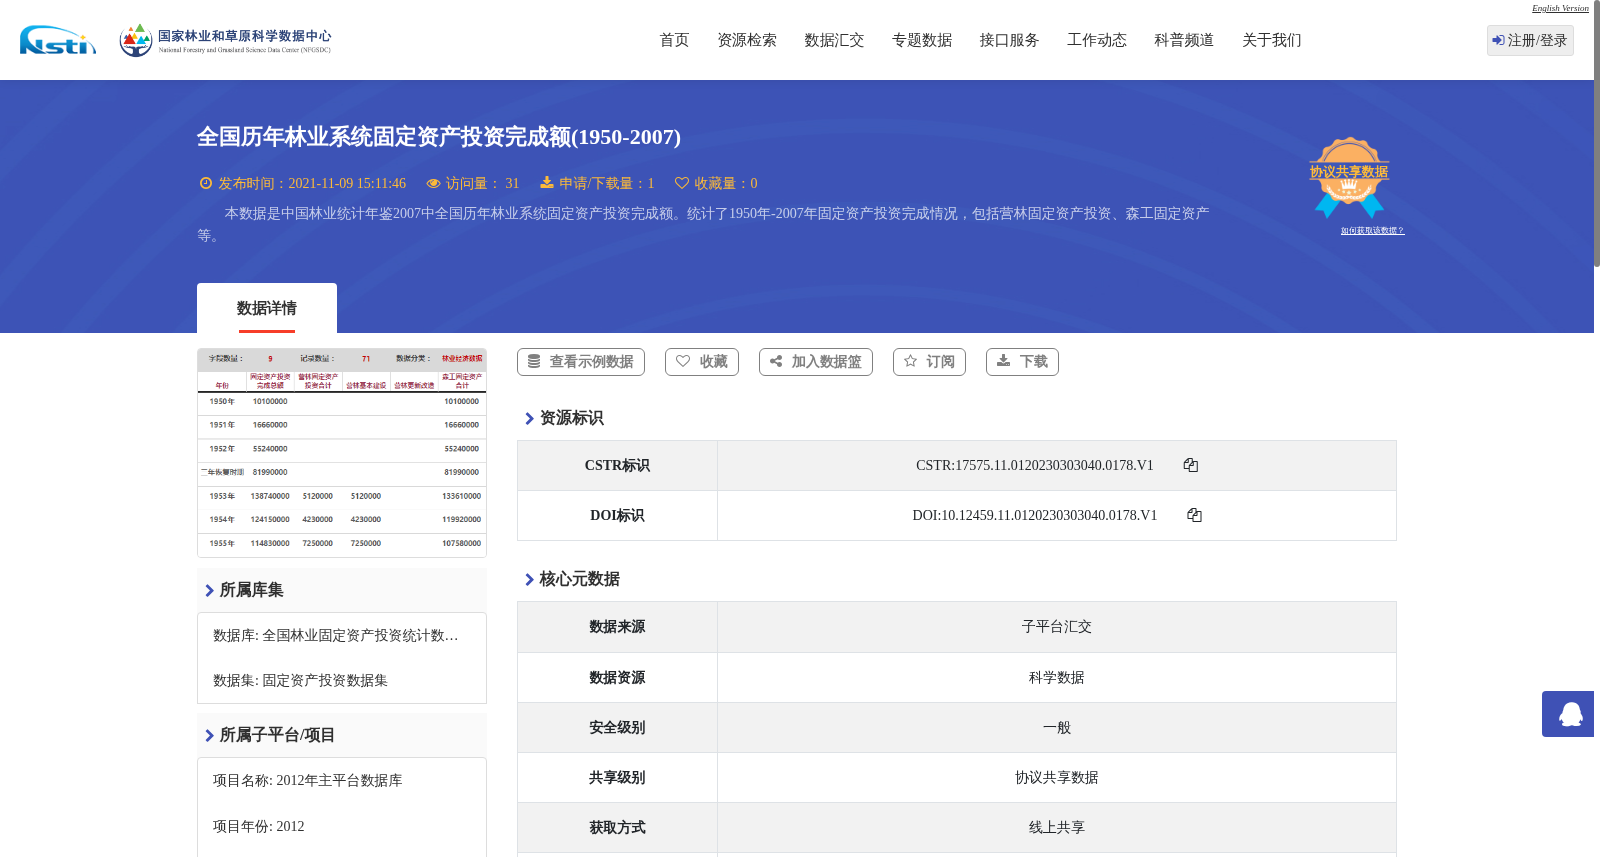Click the 下载 button
Image resolution: width=1600 pixels, height=857 pixels.
pyautogui.click(x=1022, y=362)
